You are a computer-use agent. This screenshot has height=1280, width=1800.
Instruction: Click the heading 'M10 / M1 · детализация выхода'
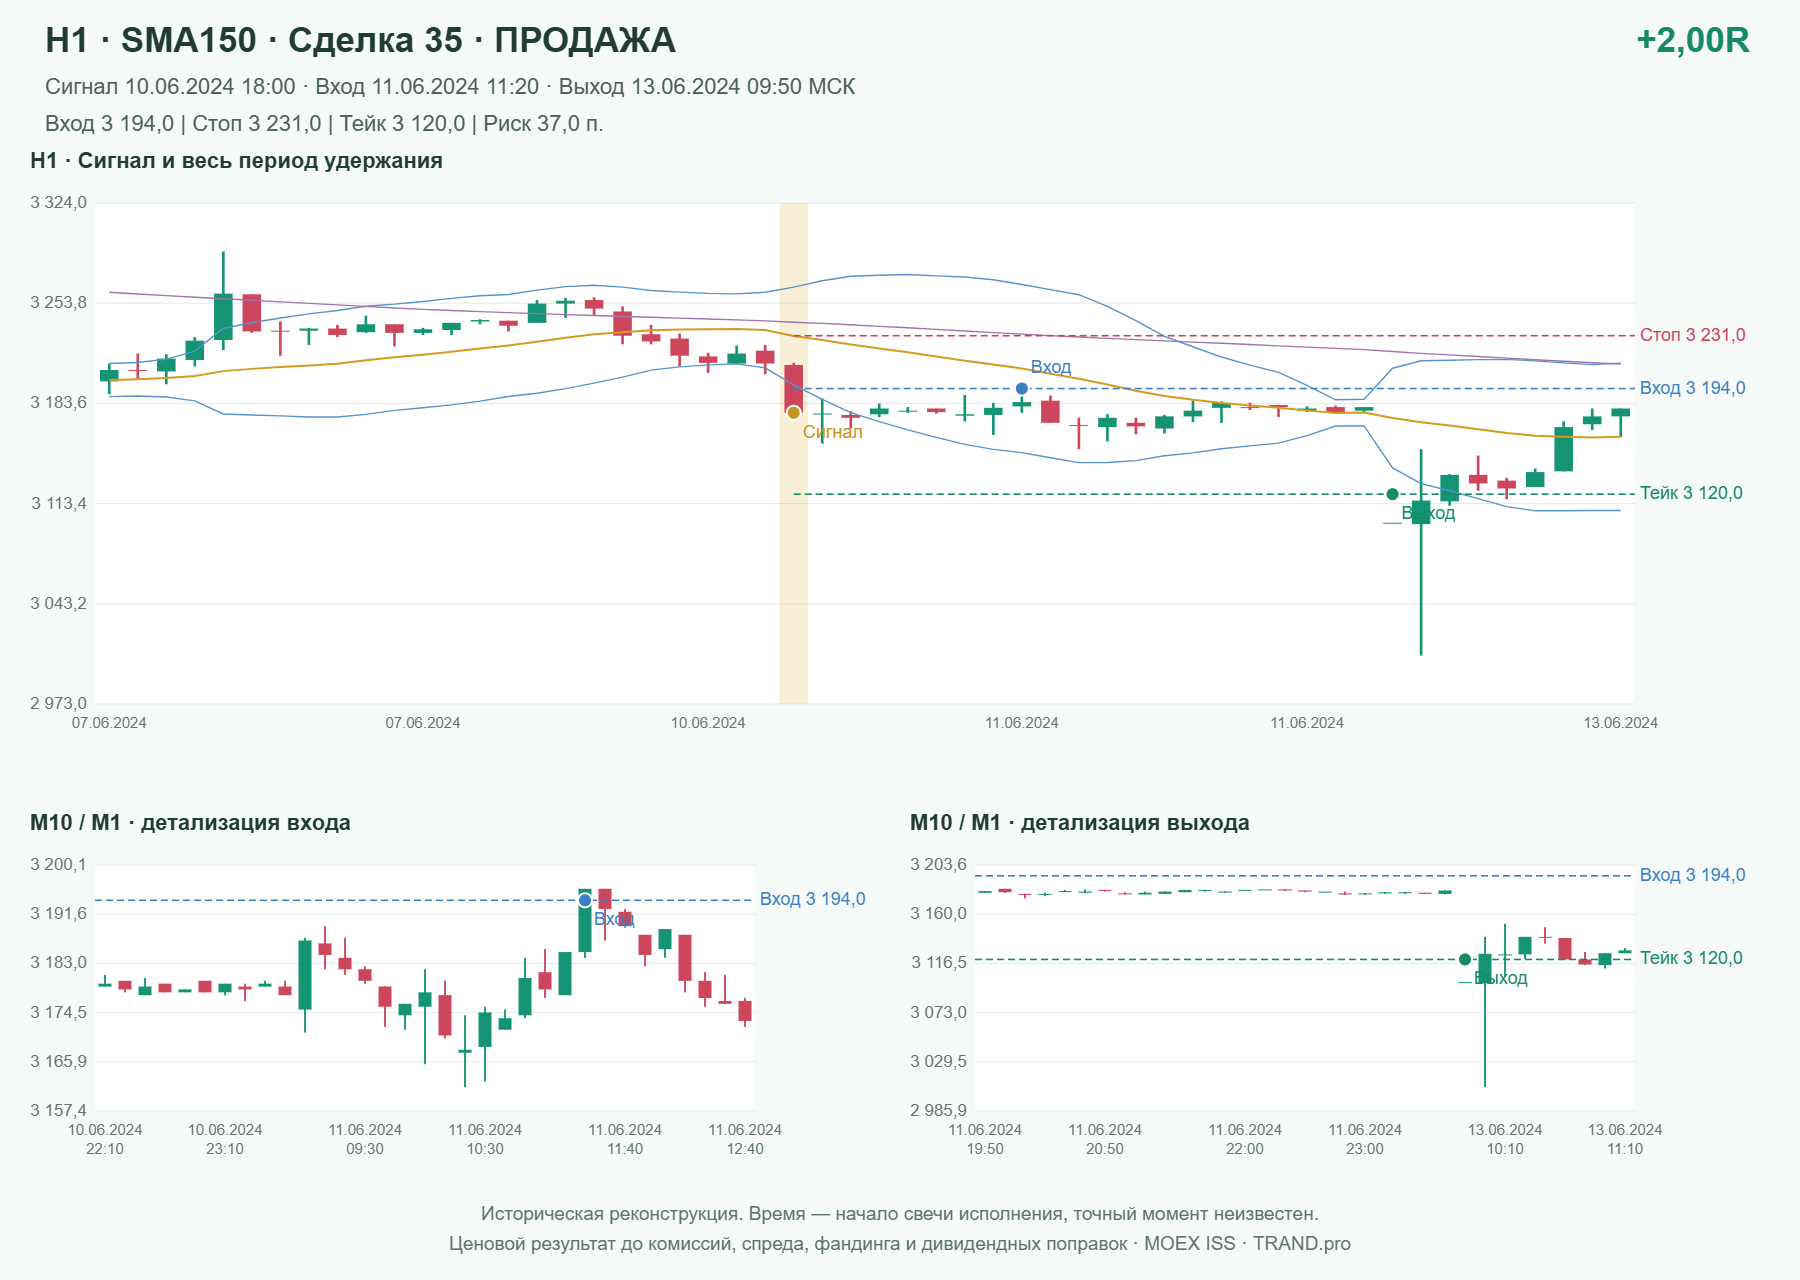coord(1079,823)
